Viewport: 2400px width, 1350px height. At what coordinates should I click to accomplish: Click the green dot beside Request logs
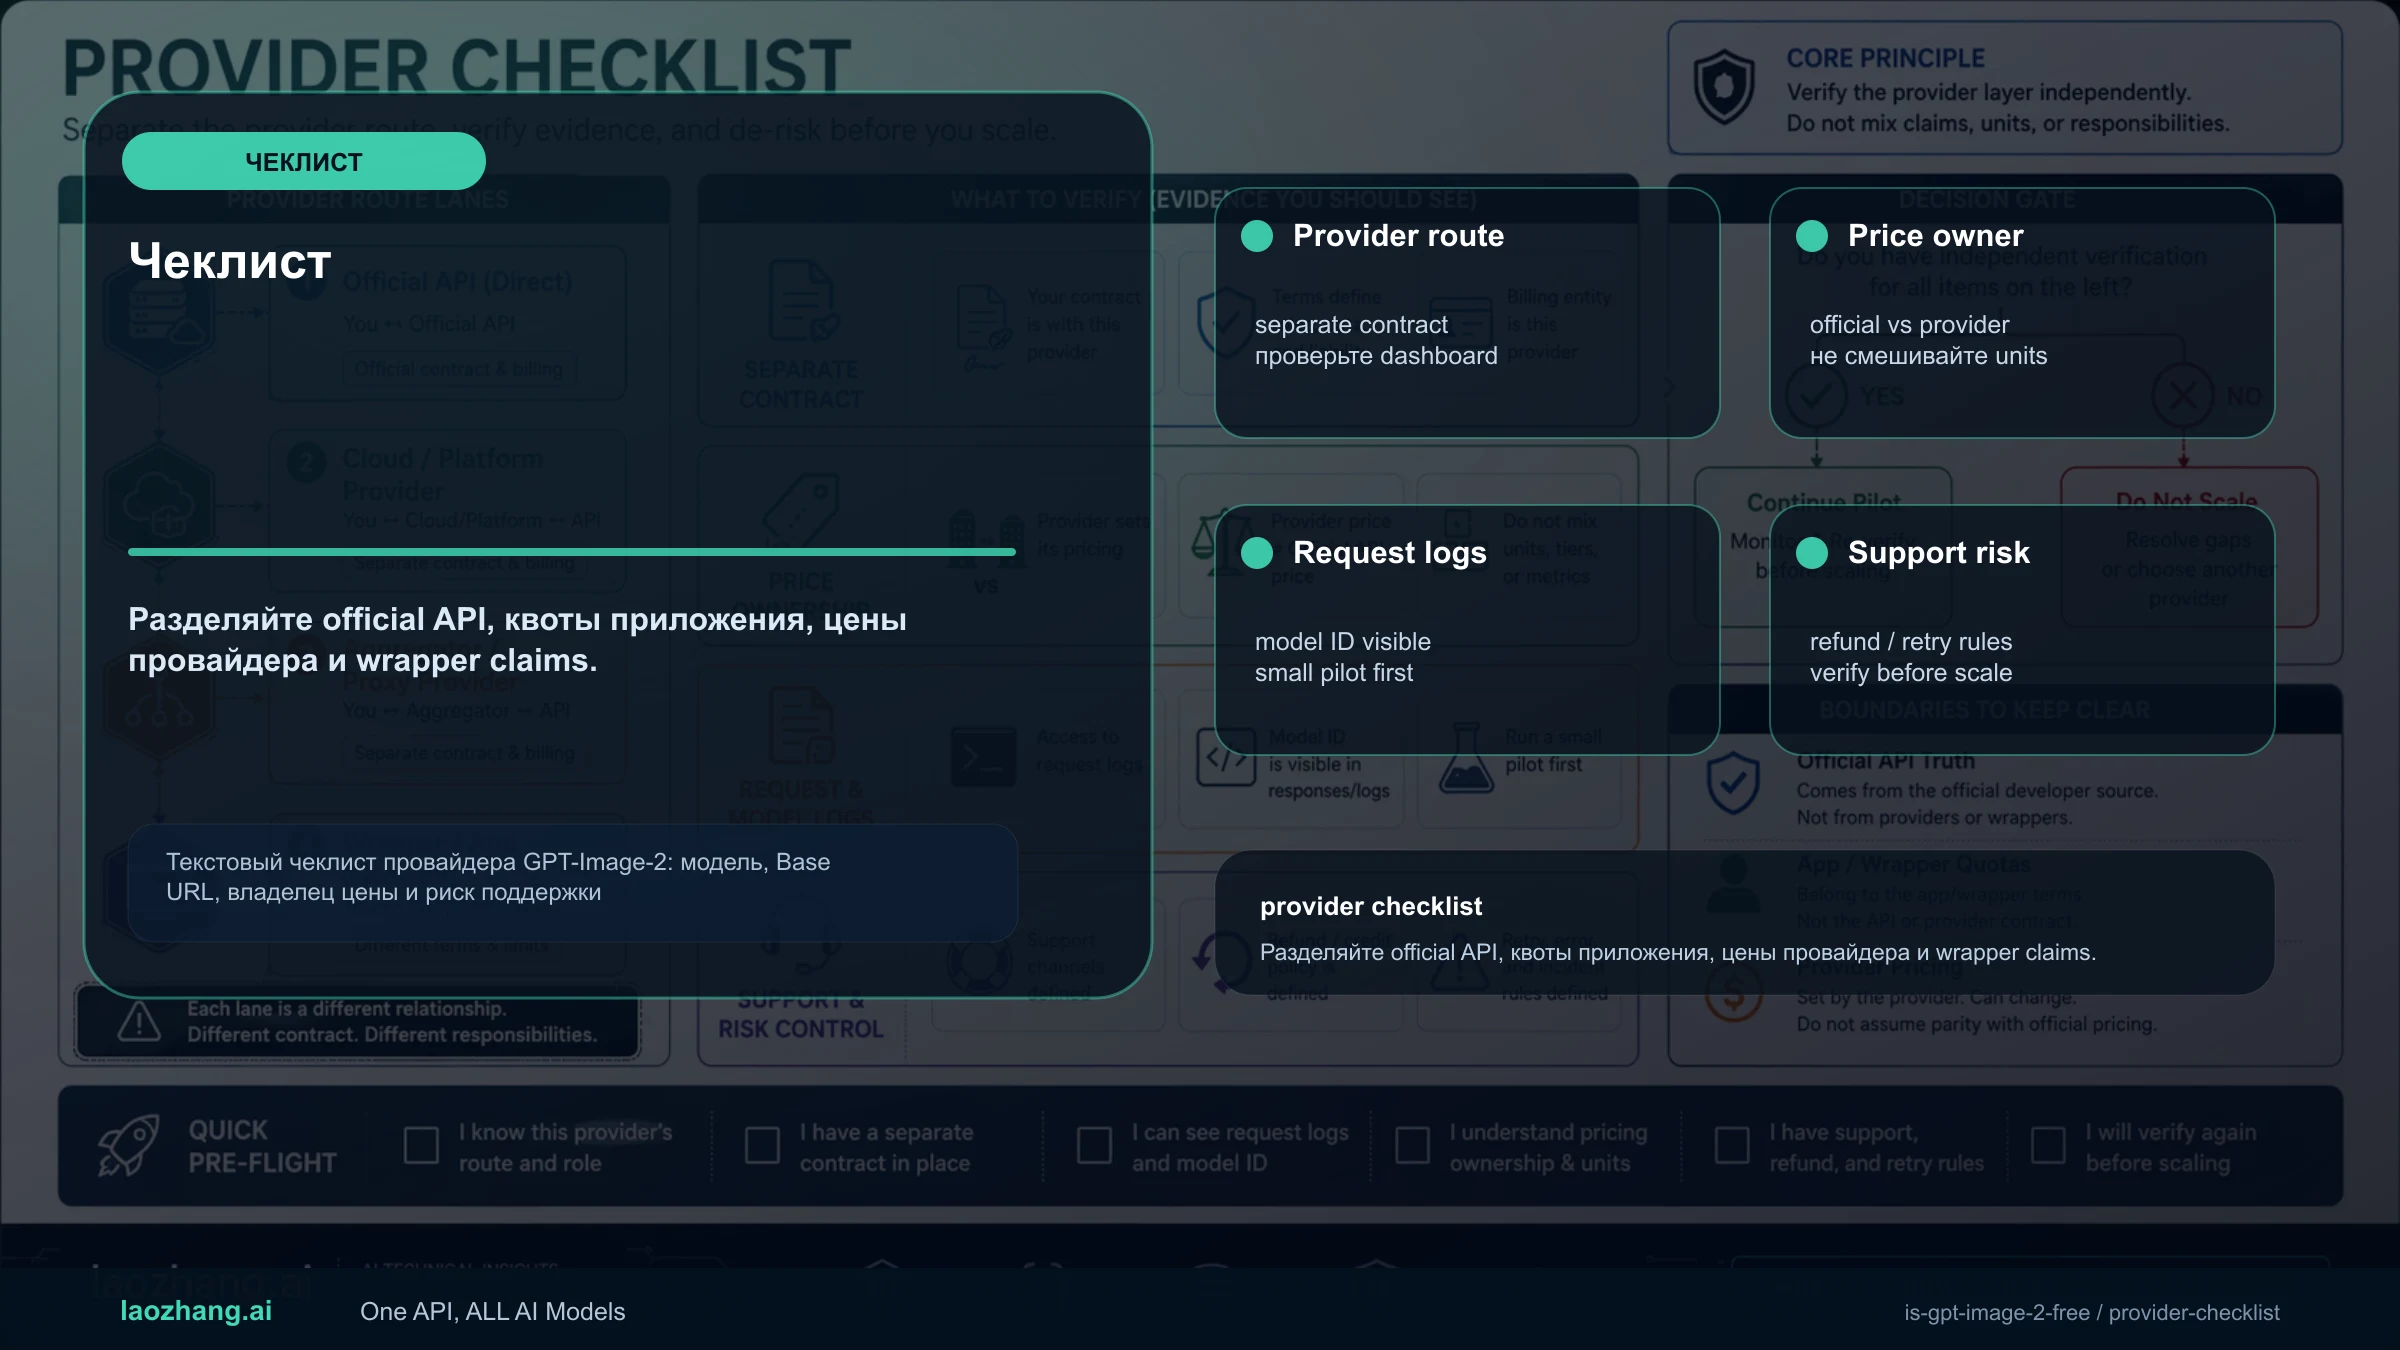point(1256,552)
